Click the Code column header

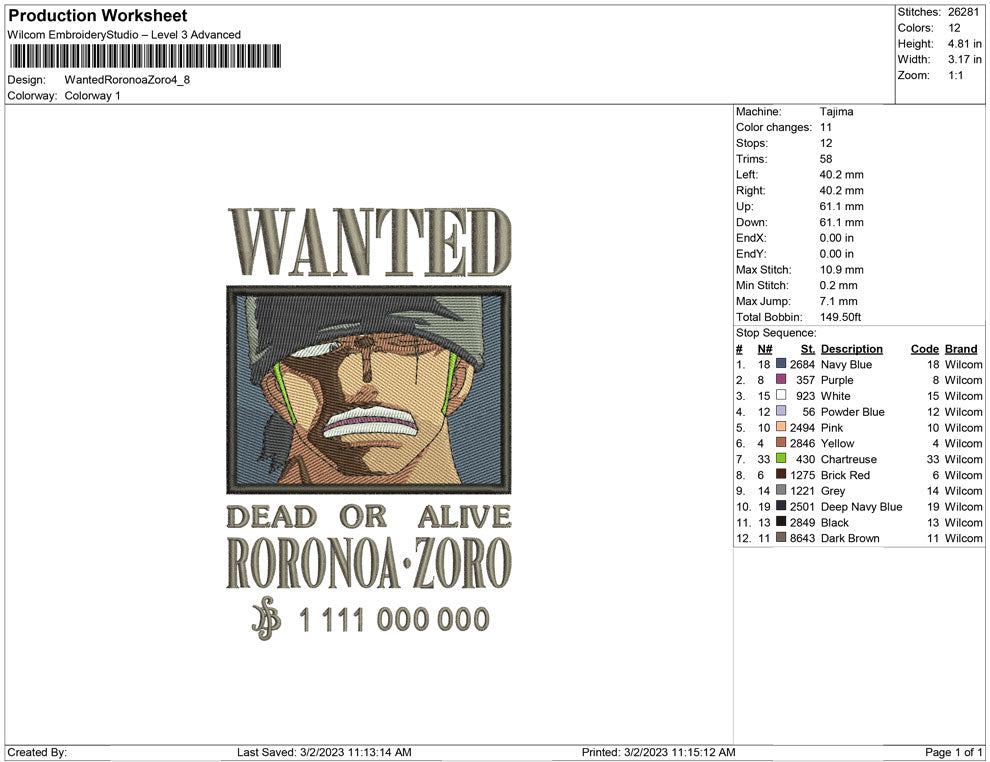(x=924, y=348)
